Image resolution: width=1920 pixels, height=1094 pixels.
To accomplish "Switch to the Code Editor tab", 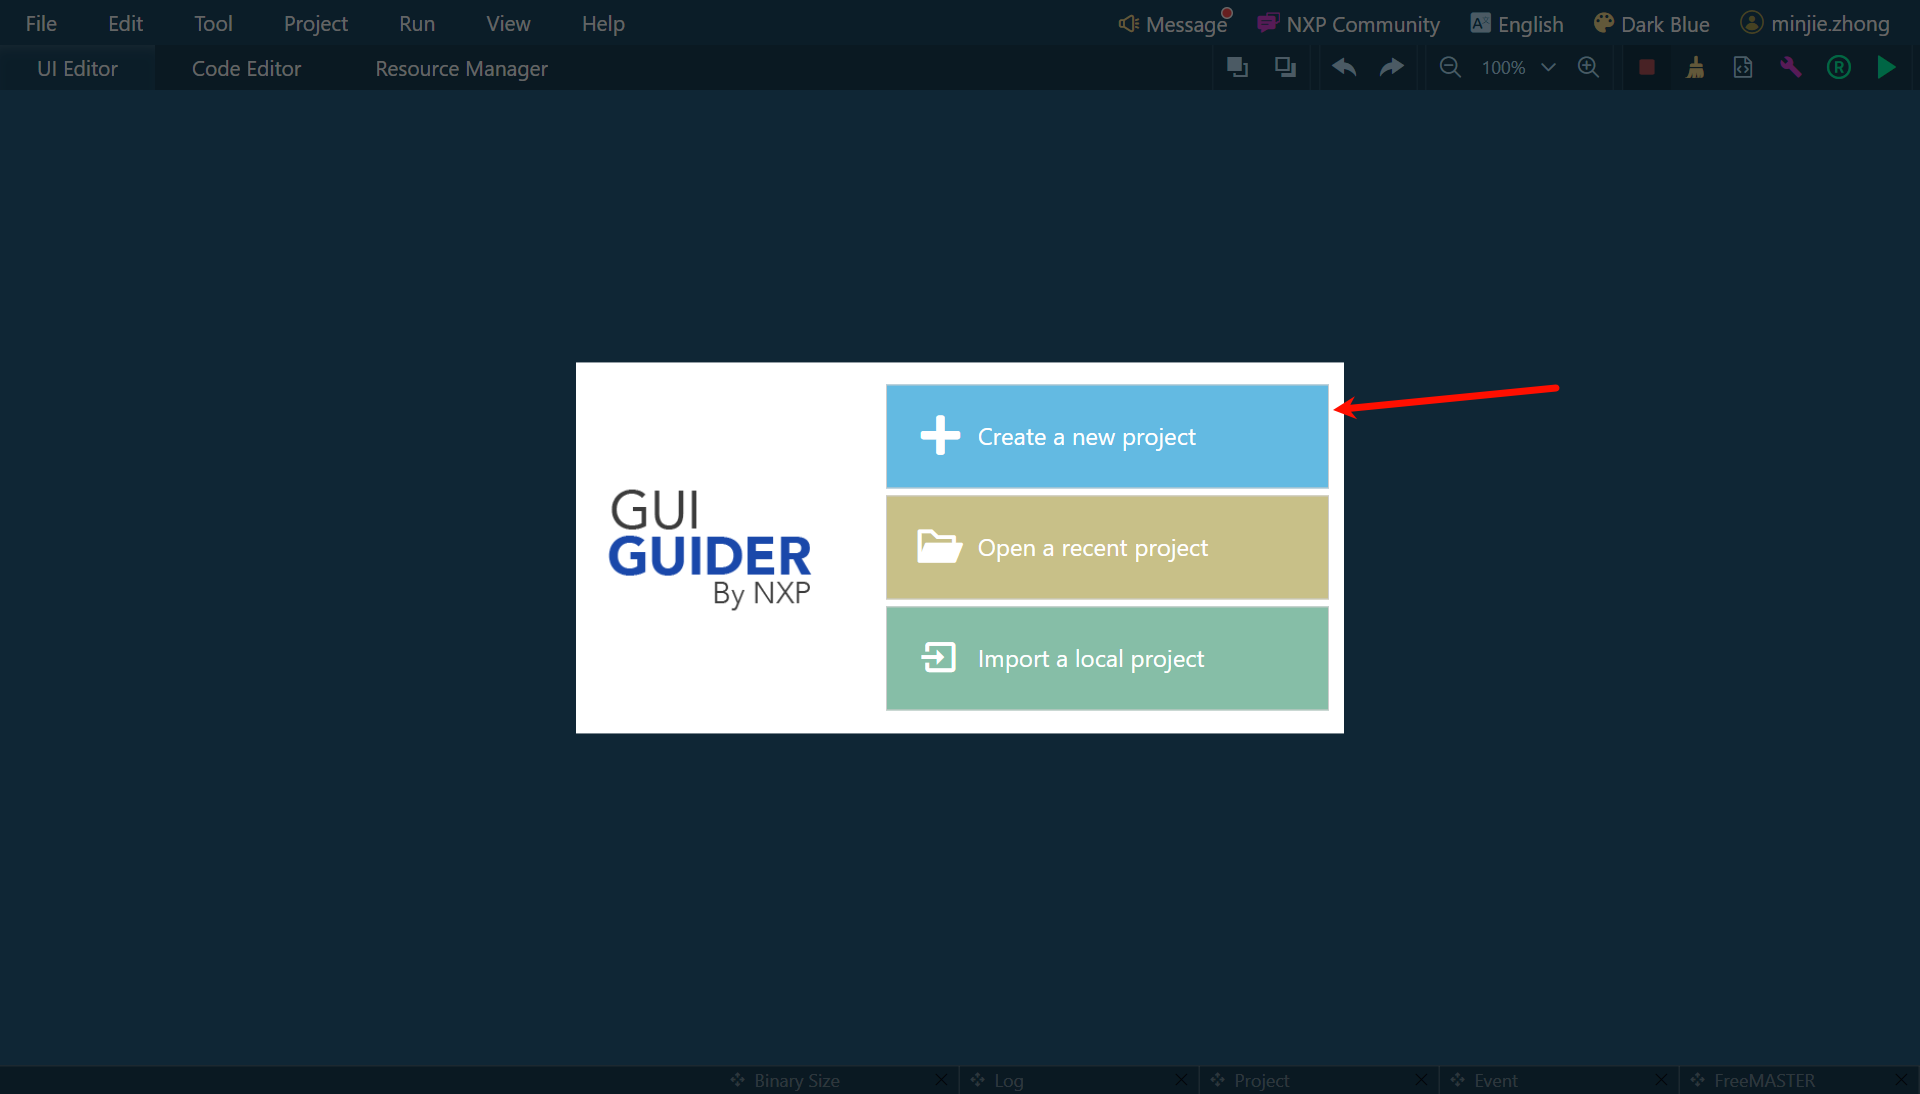I will pos(246,69).
